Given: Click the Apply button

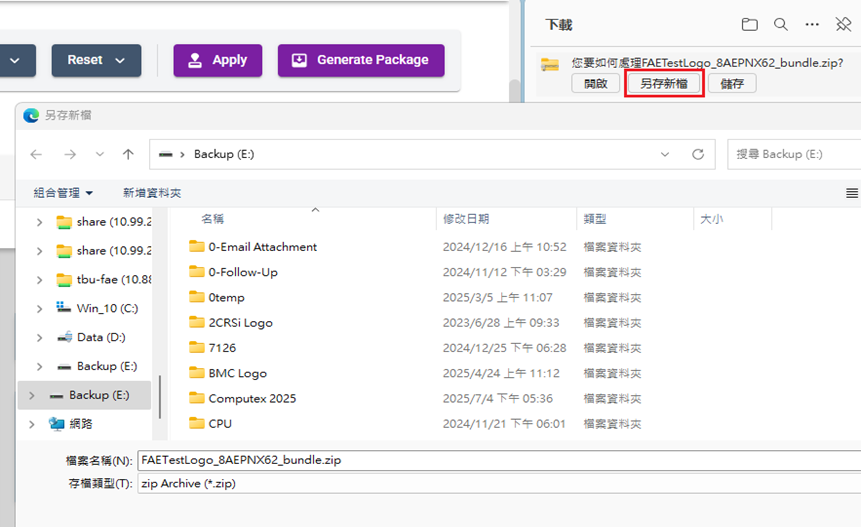Looking at the screenshot, I should point(217,60).
